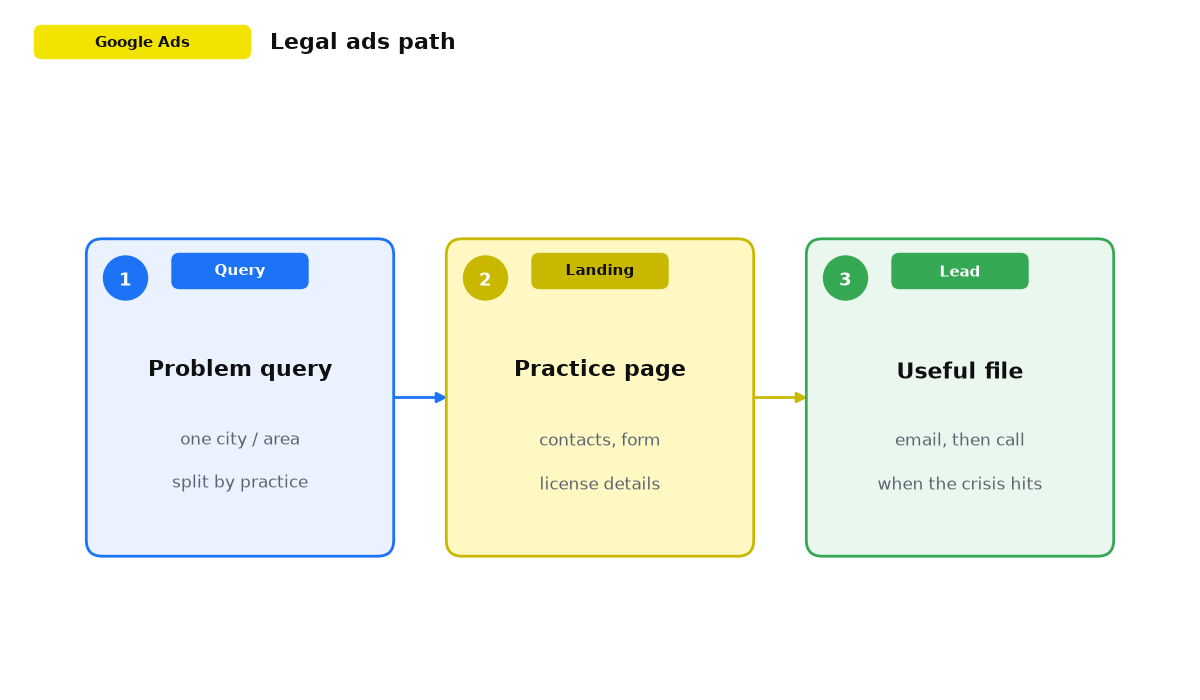Click the blue Query tag
Image resolution: width=1200 pixels, height=700 pixels.
[x=240, y=271]
